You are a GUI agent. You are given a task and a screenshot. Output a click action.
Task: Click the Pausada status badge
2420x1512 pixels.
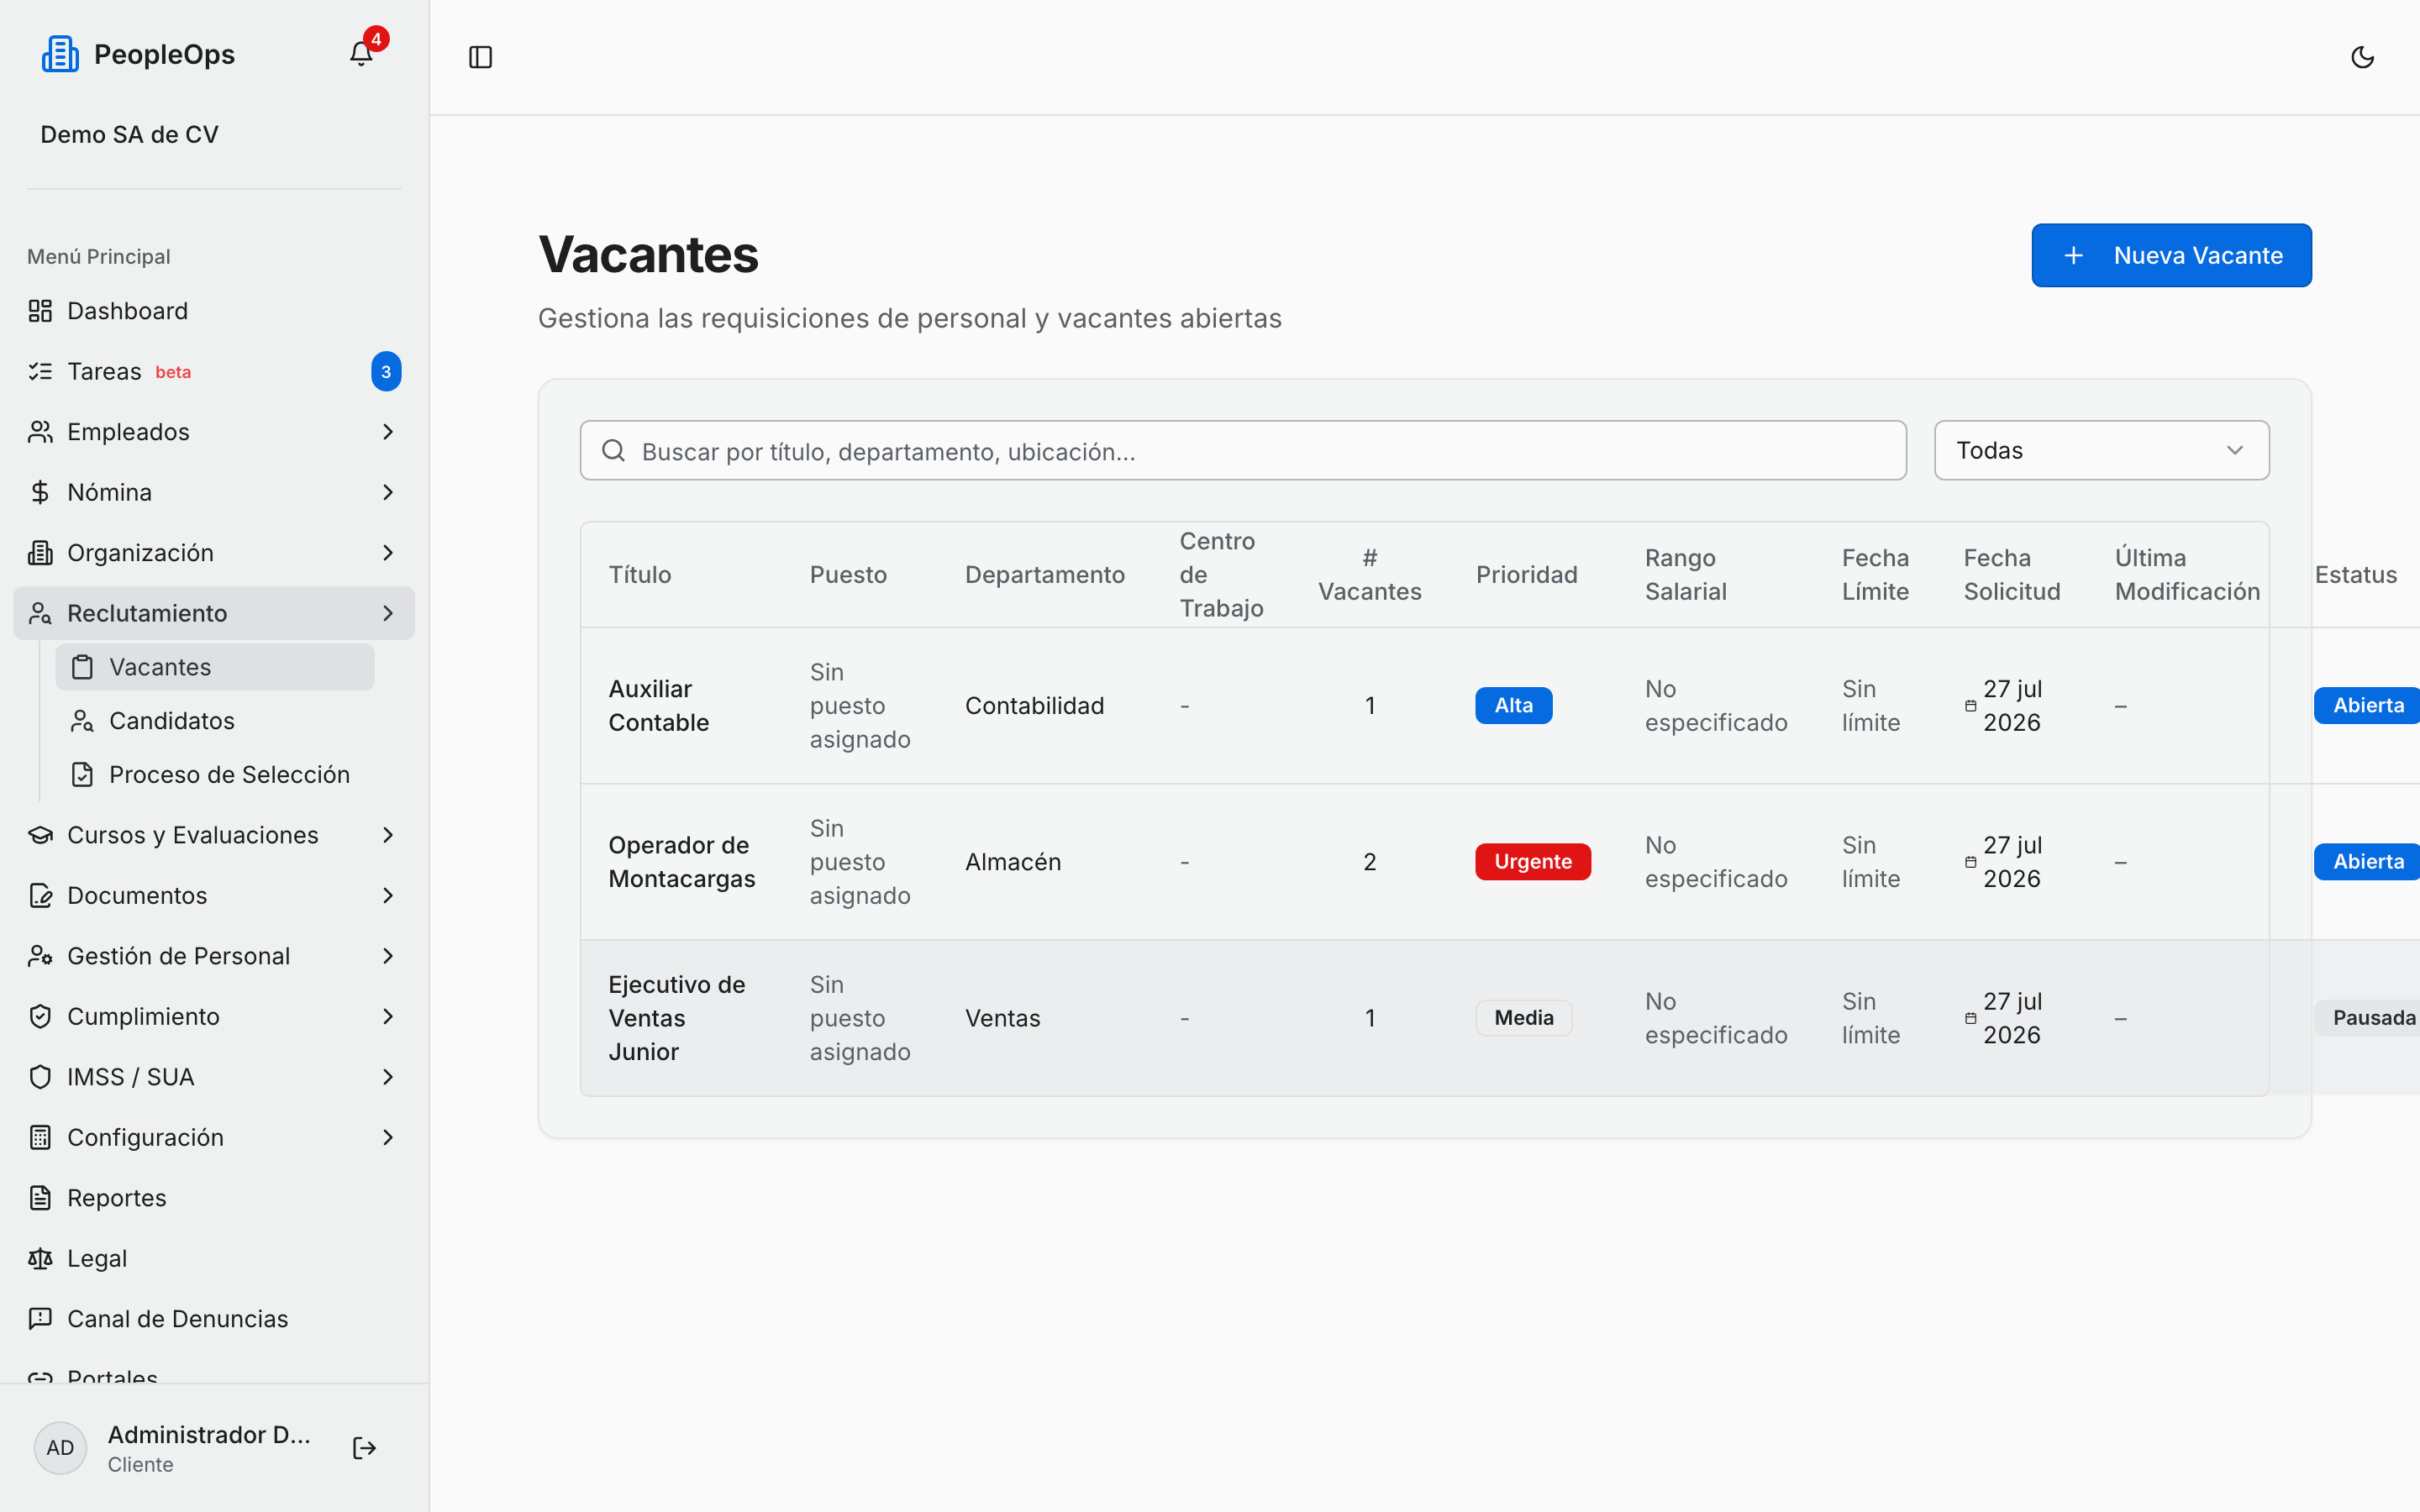(x=2368, y=1018)
